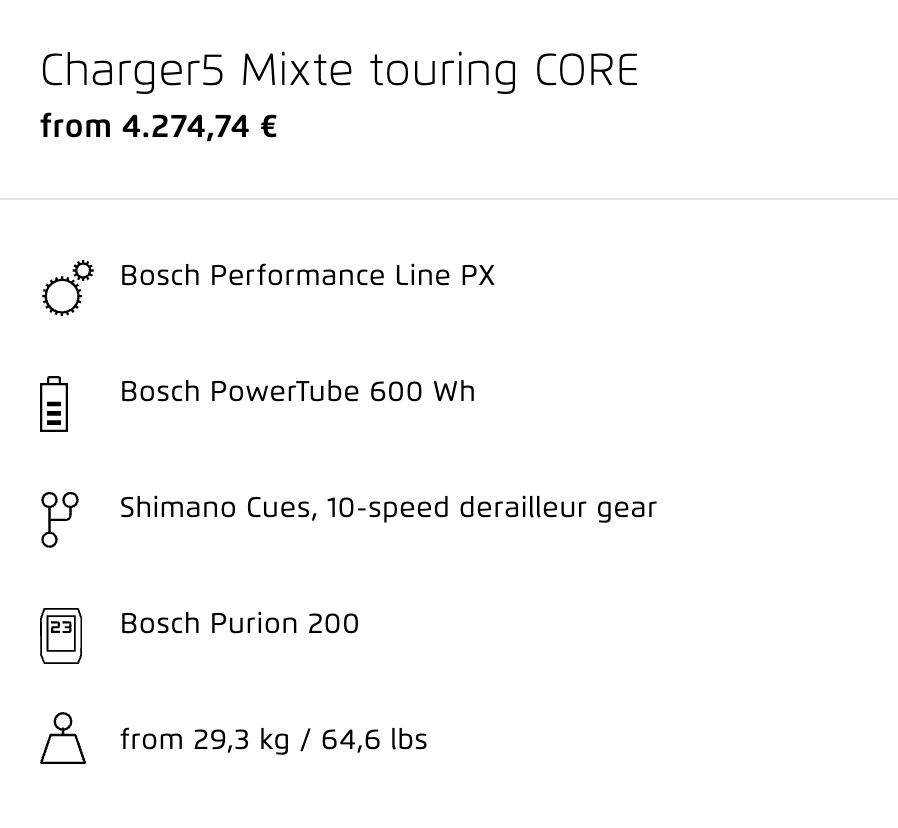Click the weight icon
The width and height of the screenshot is (898, 828).
(63, 738)
